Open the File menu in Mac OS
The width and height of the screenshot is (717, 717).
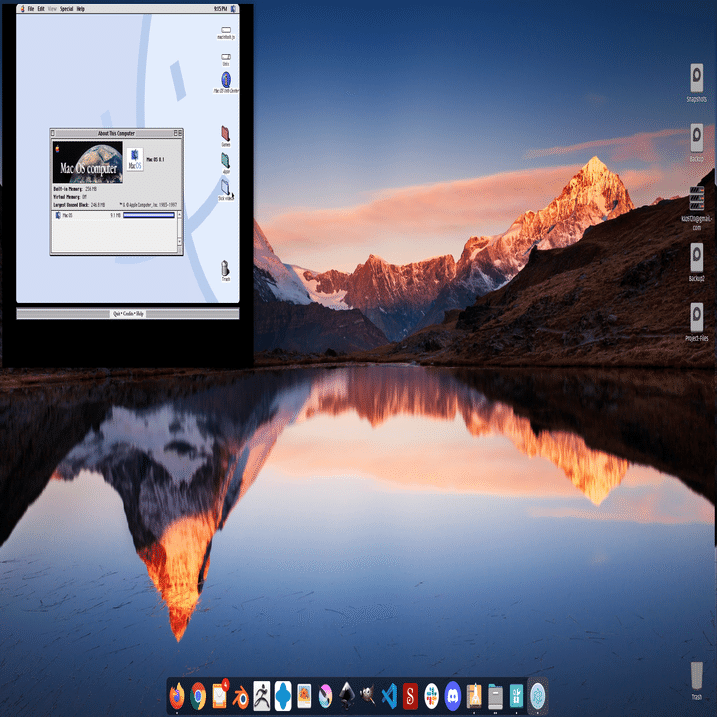[x=31, y=9]
